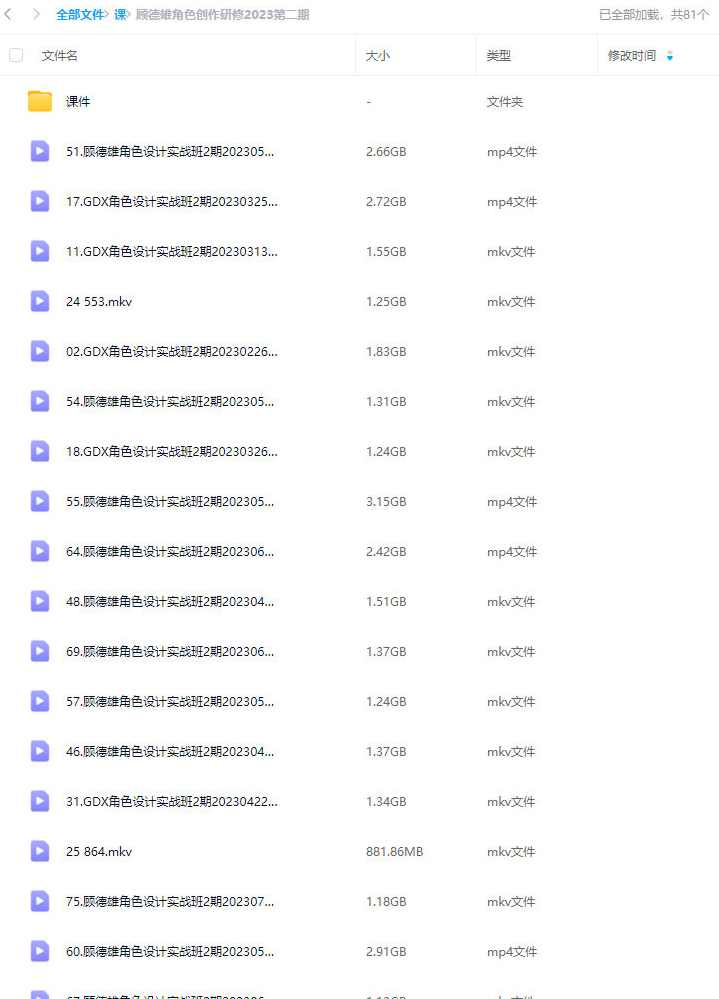Open file 11.GDX角色设计实战班2期20230313

[x=171, y=252]
